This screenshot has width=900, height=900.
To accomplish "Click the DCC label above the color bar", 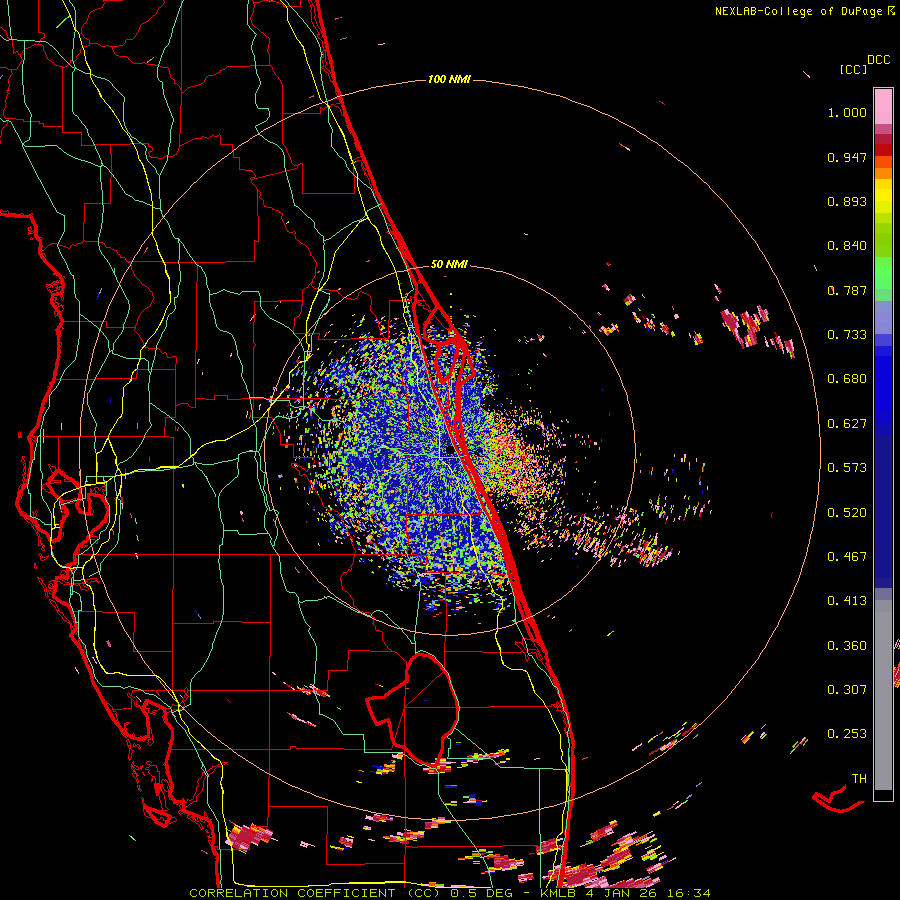I will pos(878,60).
